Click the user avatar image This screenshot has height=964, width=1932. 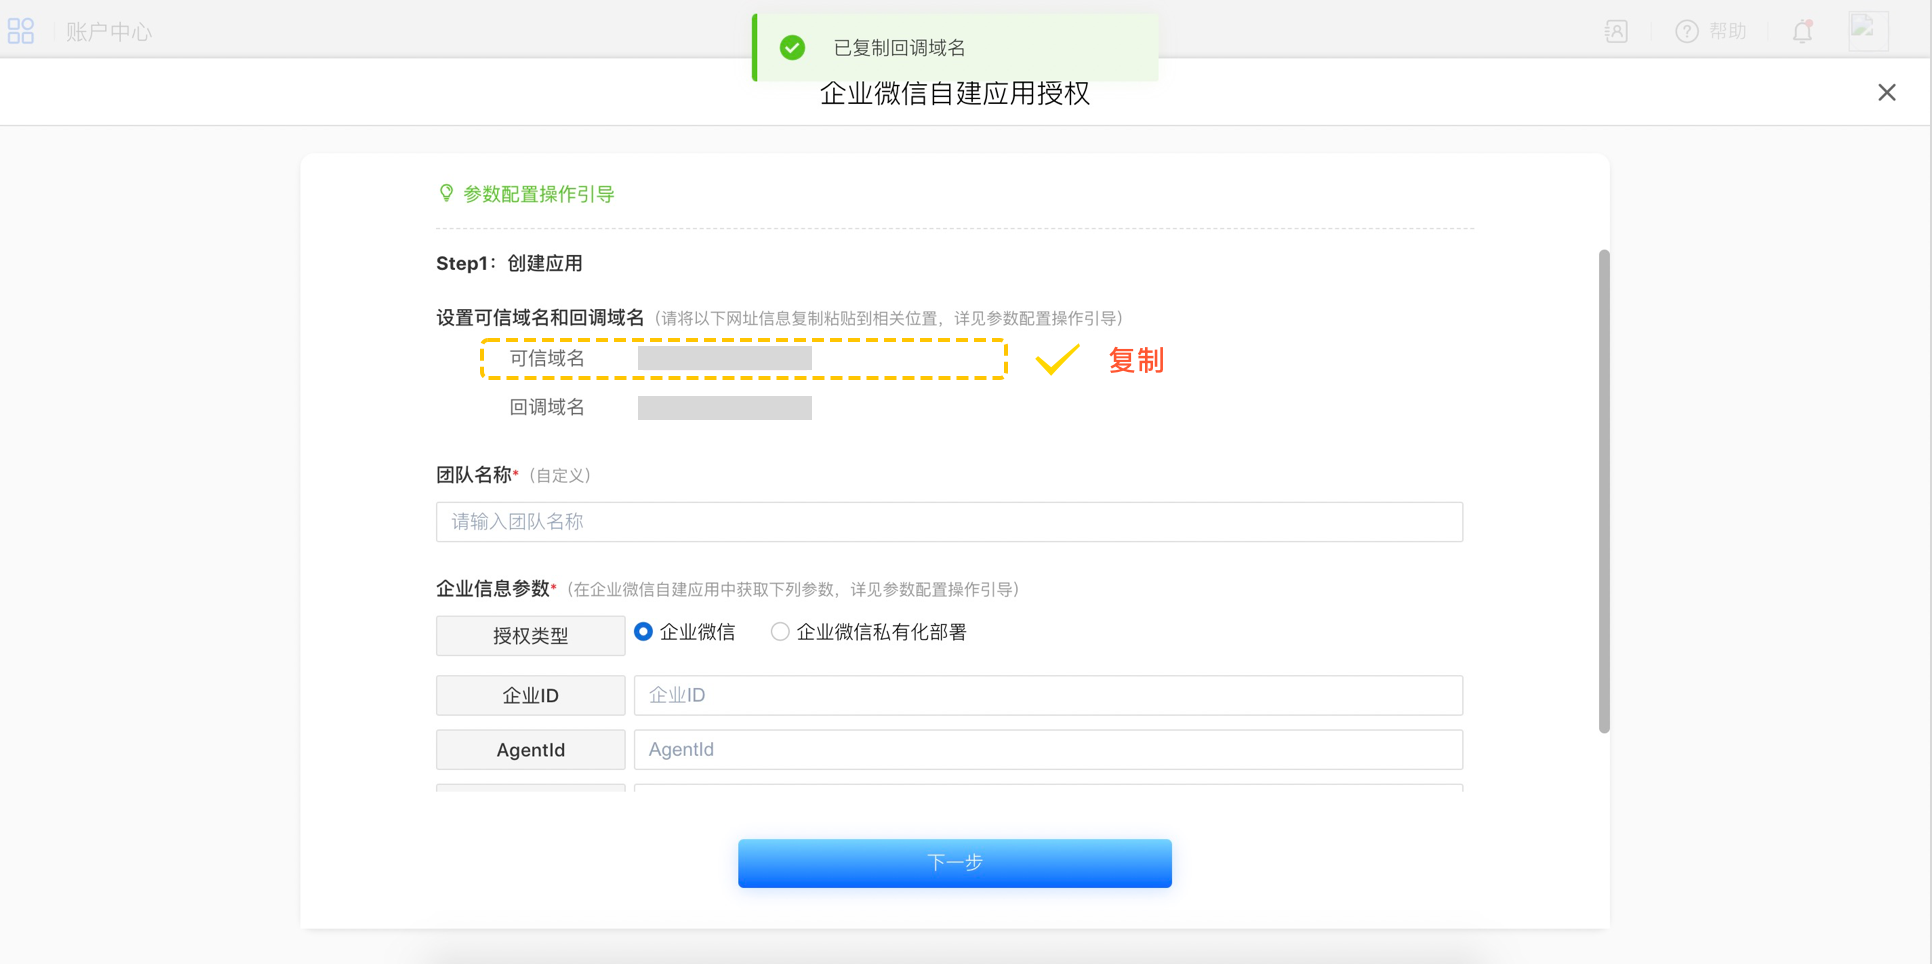coord(1867,30)
